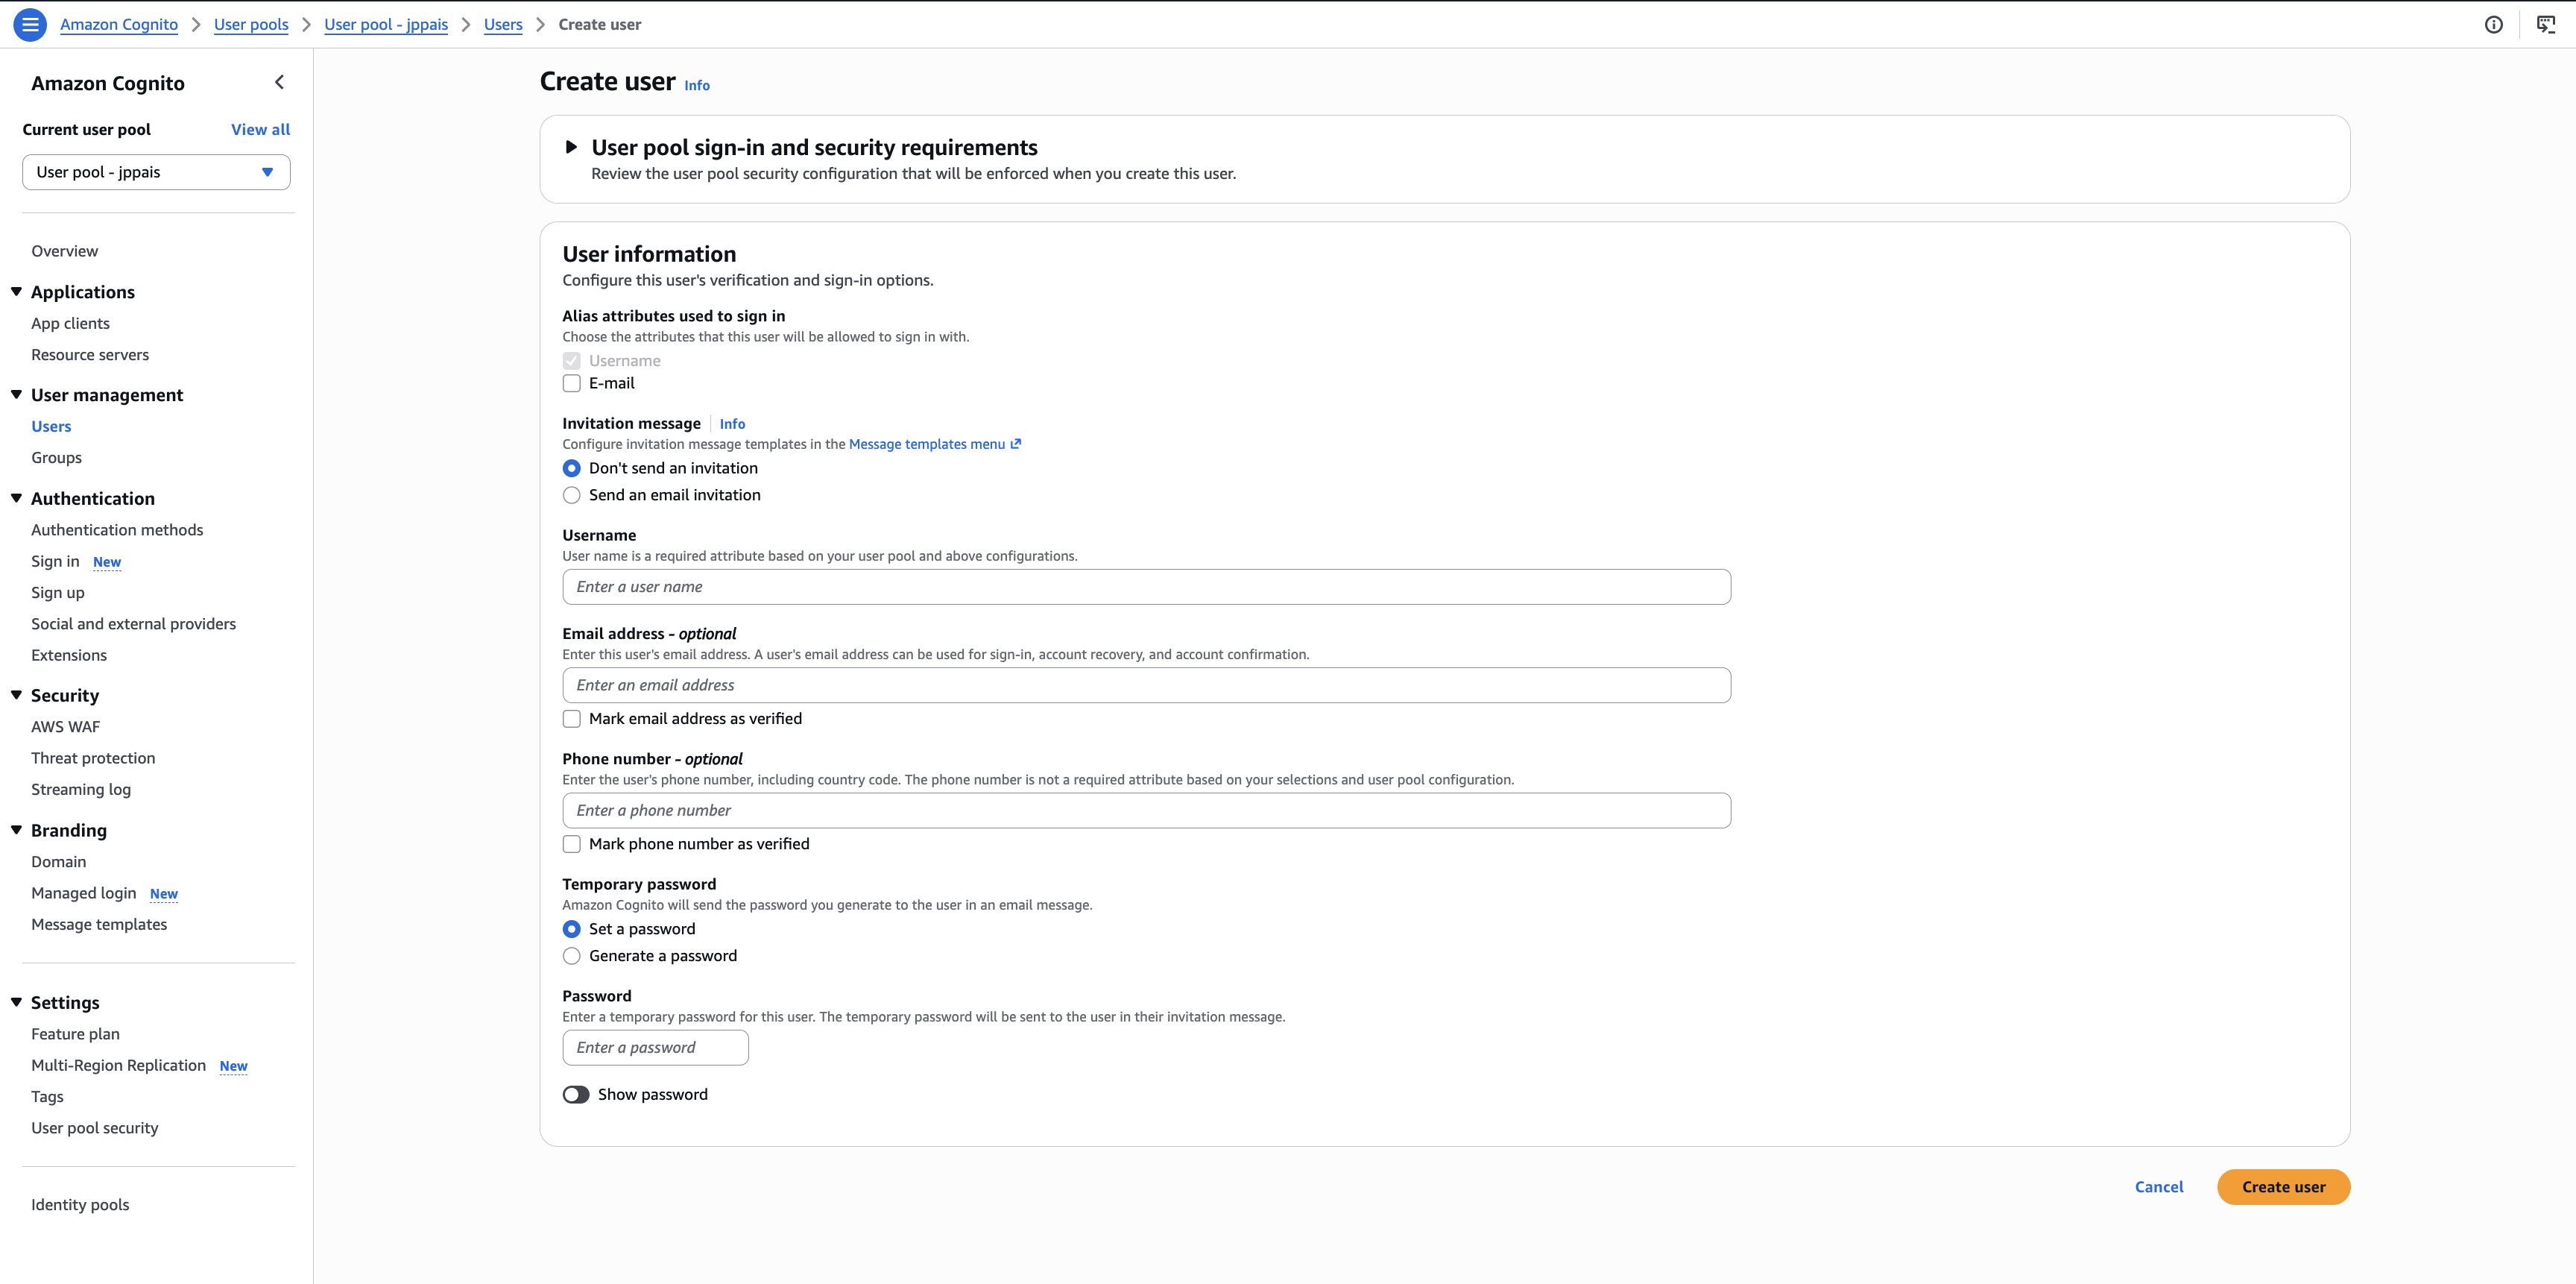The image size is (2576, 1284).
Task: Click the external link icon beside Message templates menu
Action: (1015, 444)
